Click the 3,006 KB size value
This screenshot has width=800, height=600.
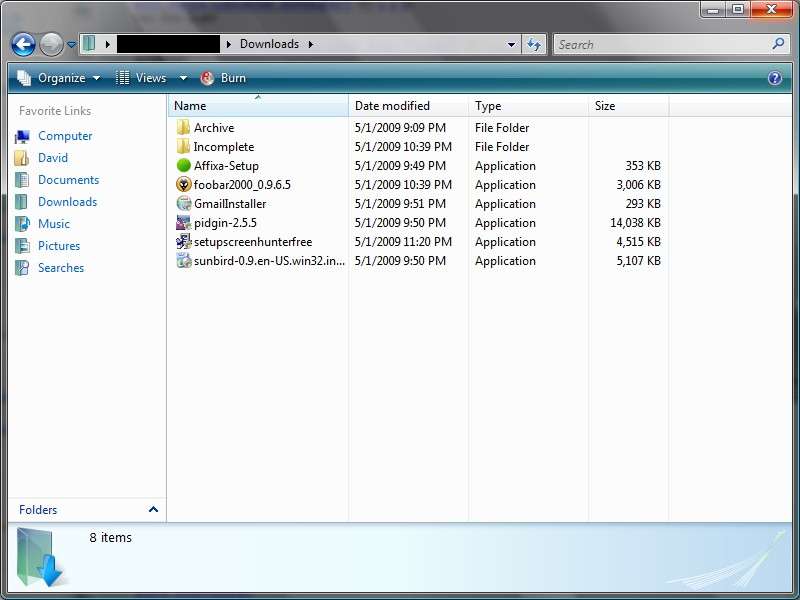point(638,185)
